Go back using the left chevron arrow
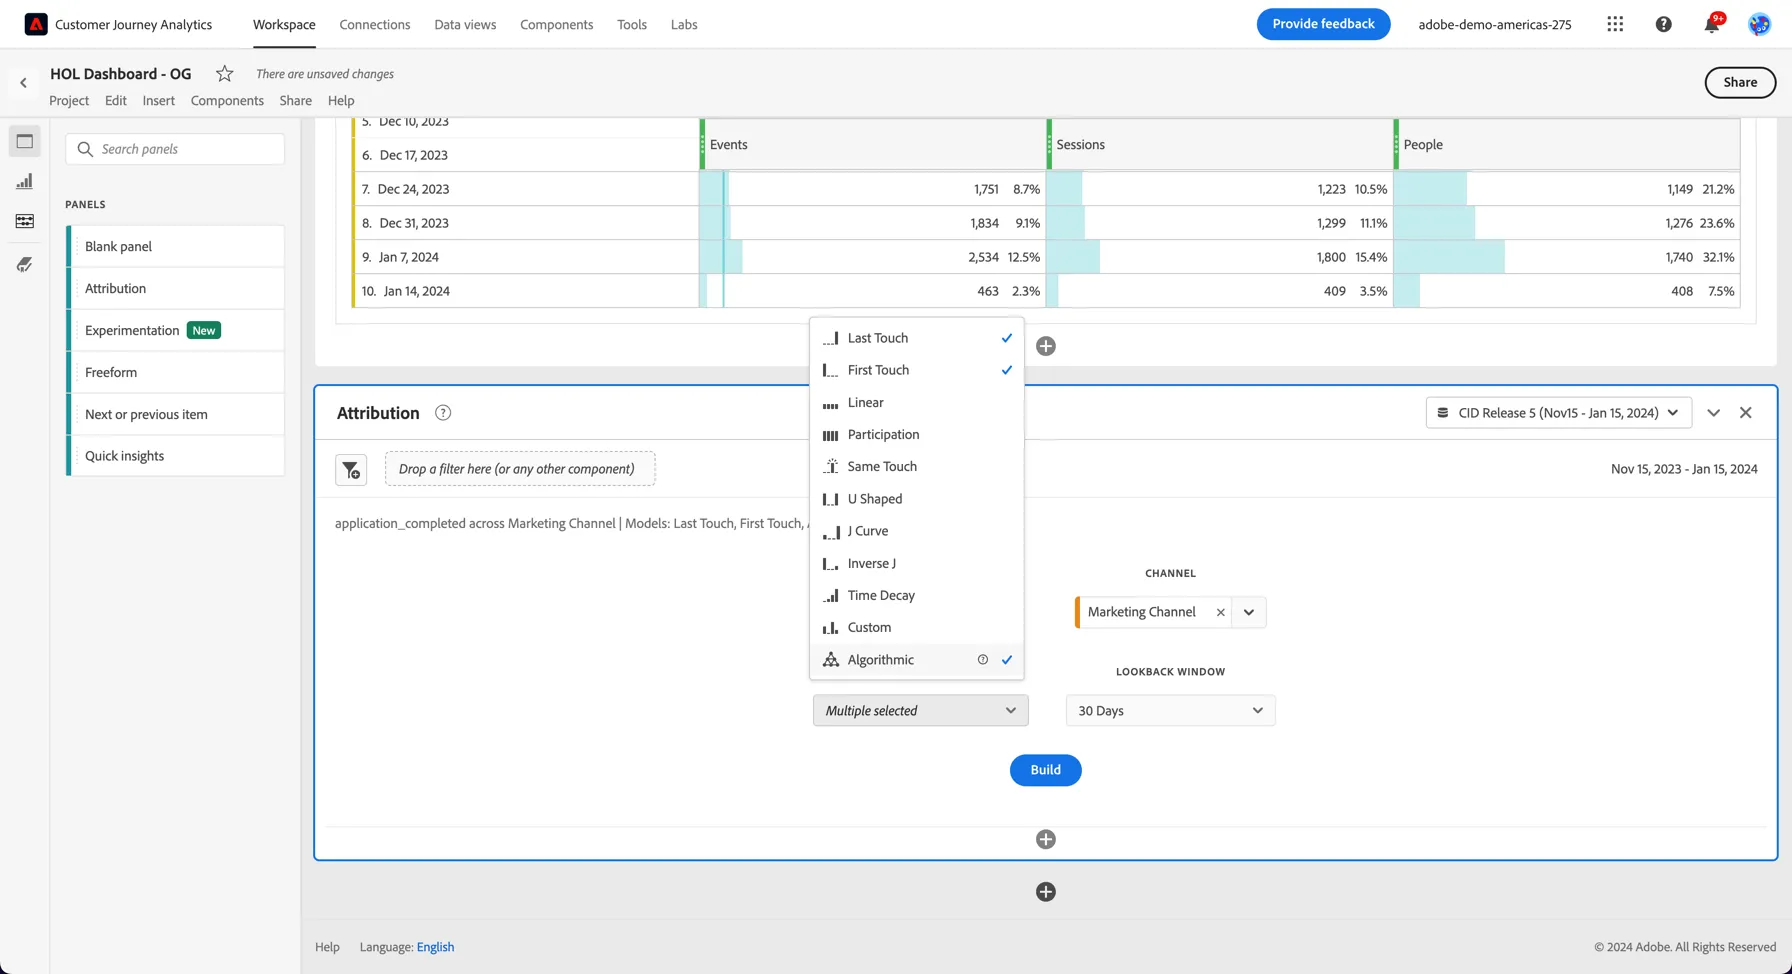The image size is (1792, 974). click(23, 83)
